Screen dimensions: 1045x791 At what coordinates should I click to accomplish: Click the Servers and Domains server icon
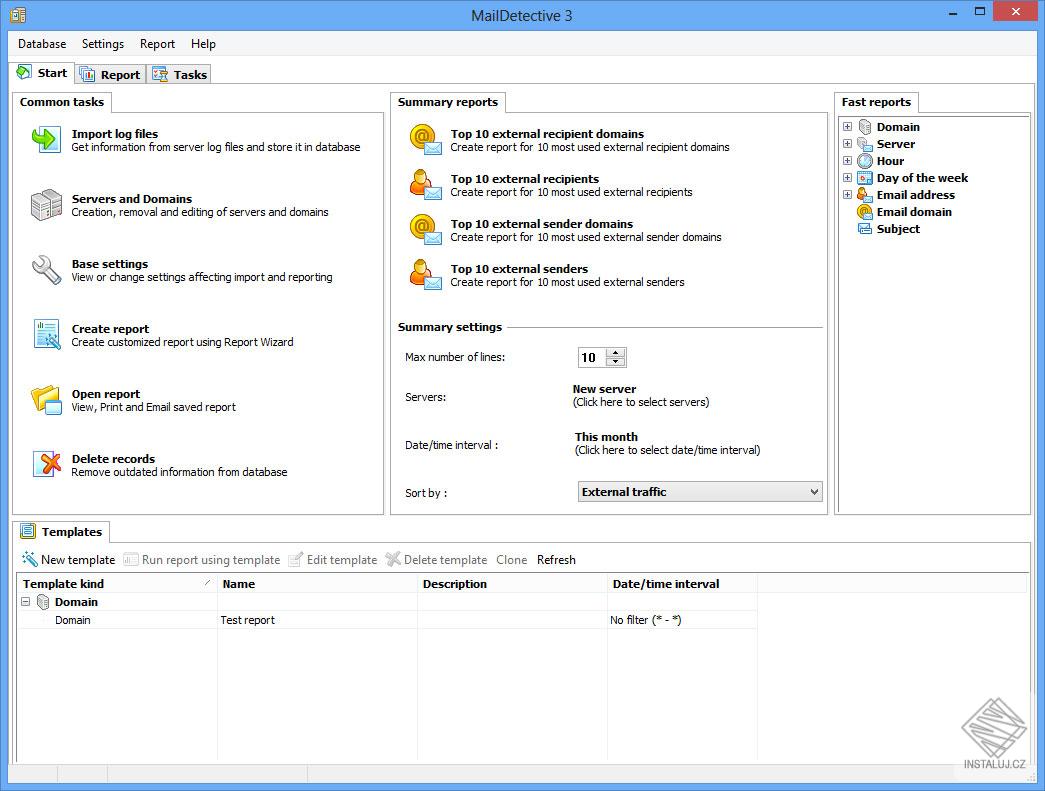(46, 205)
